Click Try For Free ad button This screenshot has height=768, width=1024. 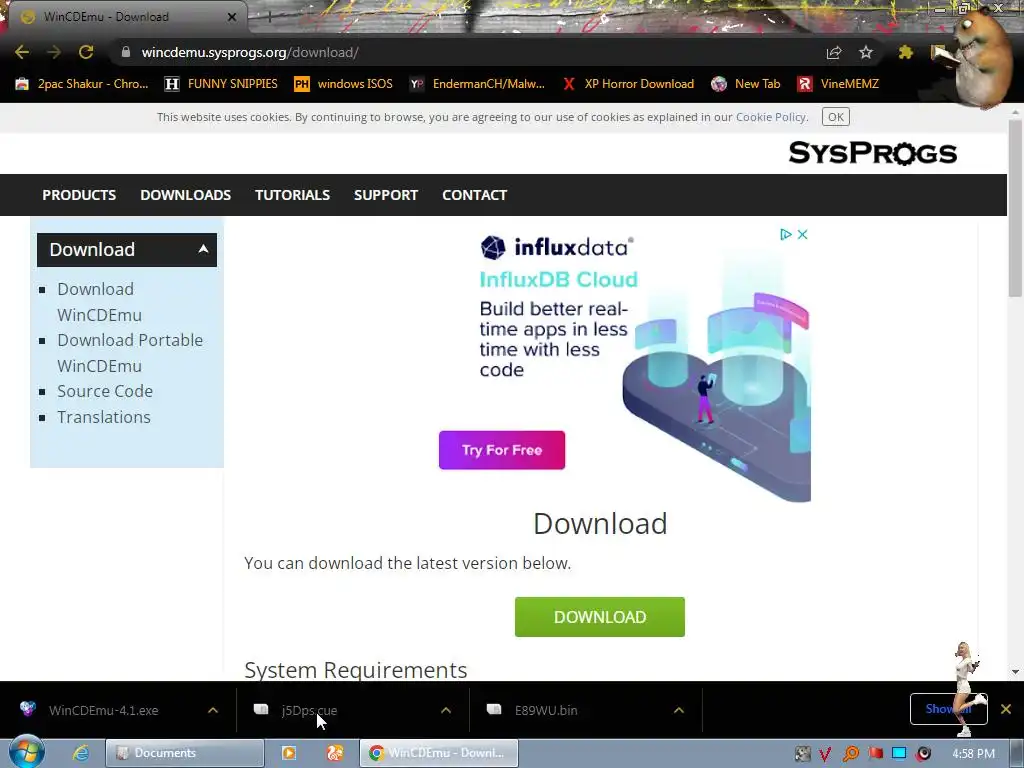(x=502, y=450)
